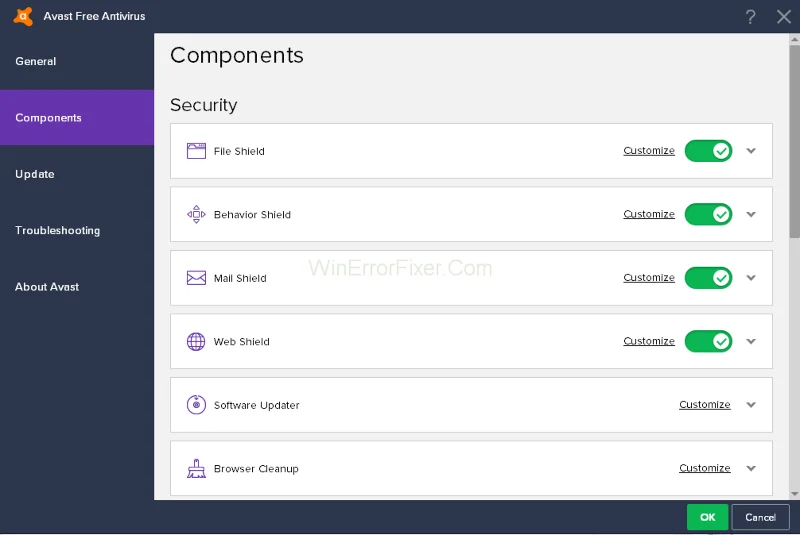Disable the File Shield toggle
The image size is (800, 535).
pos(708,151)
